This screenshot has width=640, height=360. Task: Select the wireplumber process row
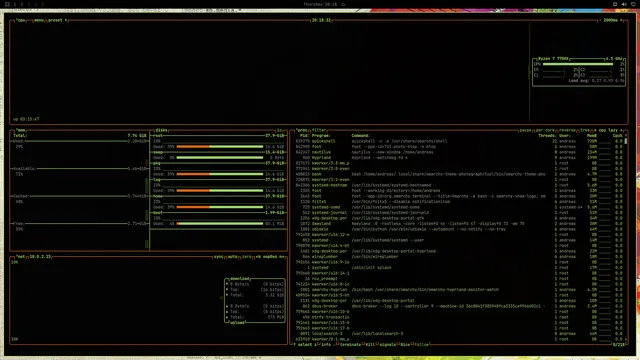coord(459,257)
